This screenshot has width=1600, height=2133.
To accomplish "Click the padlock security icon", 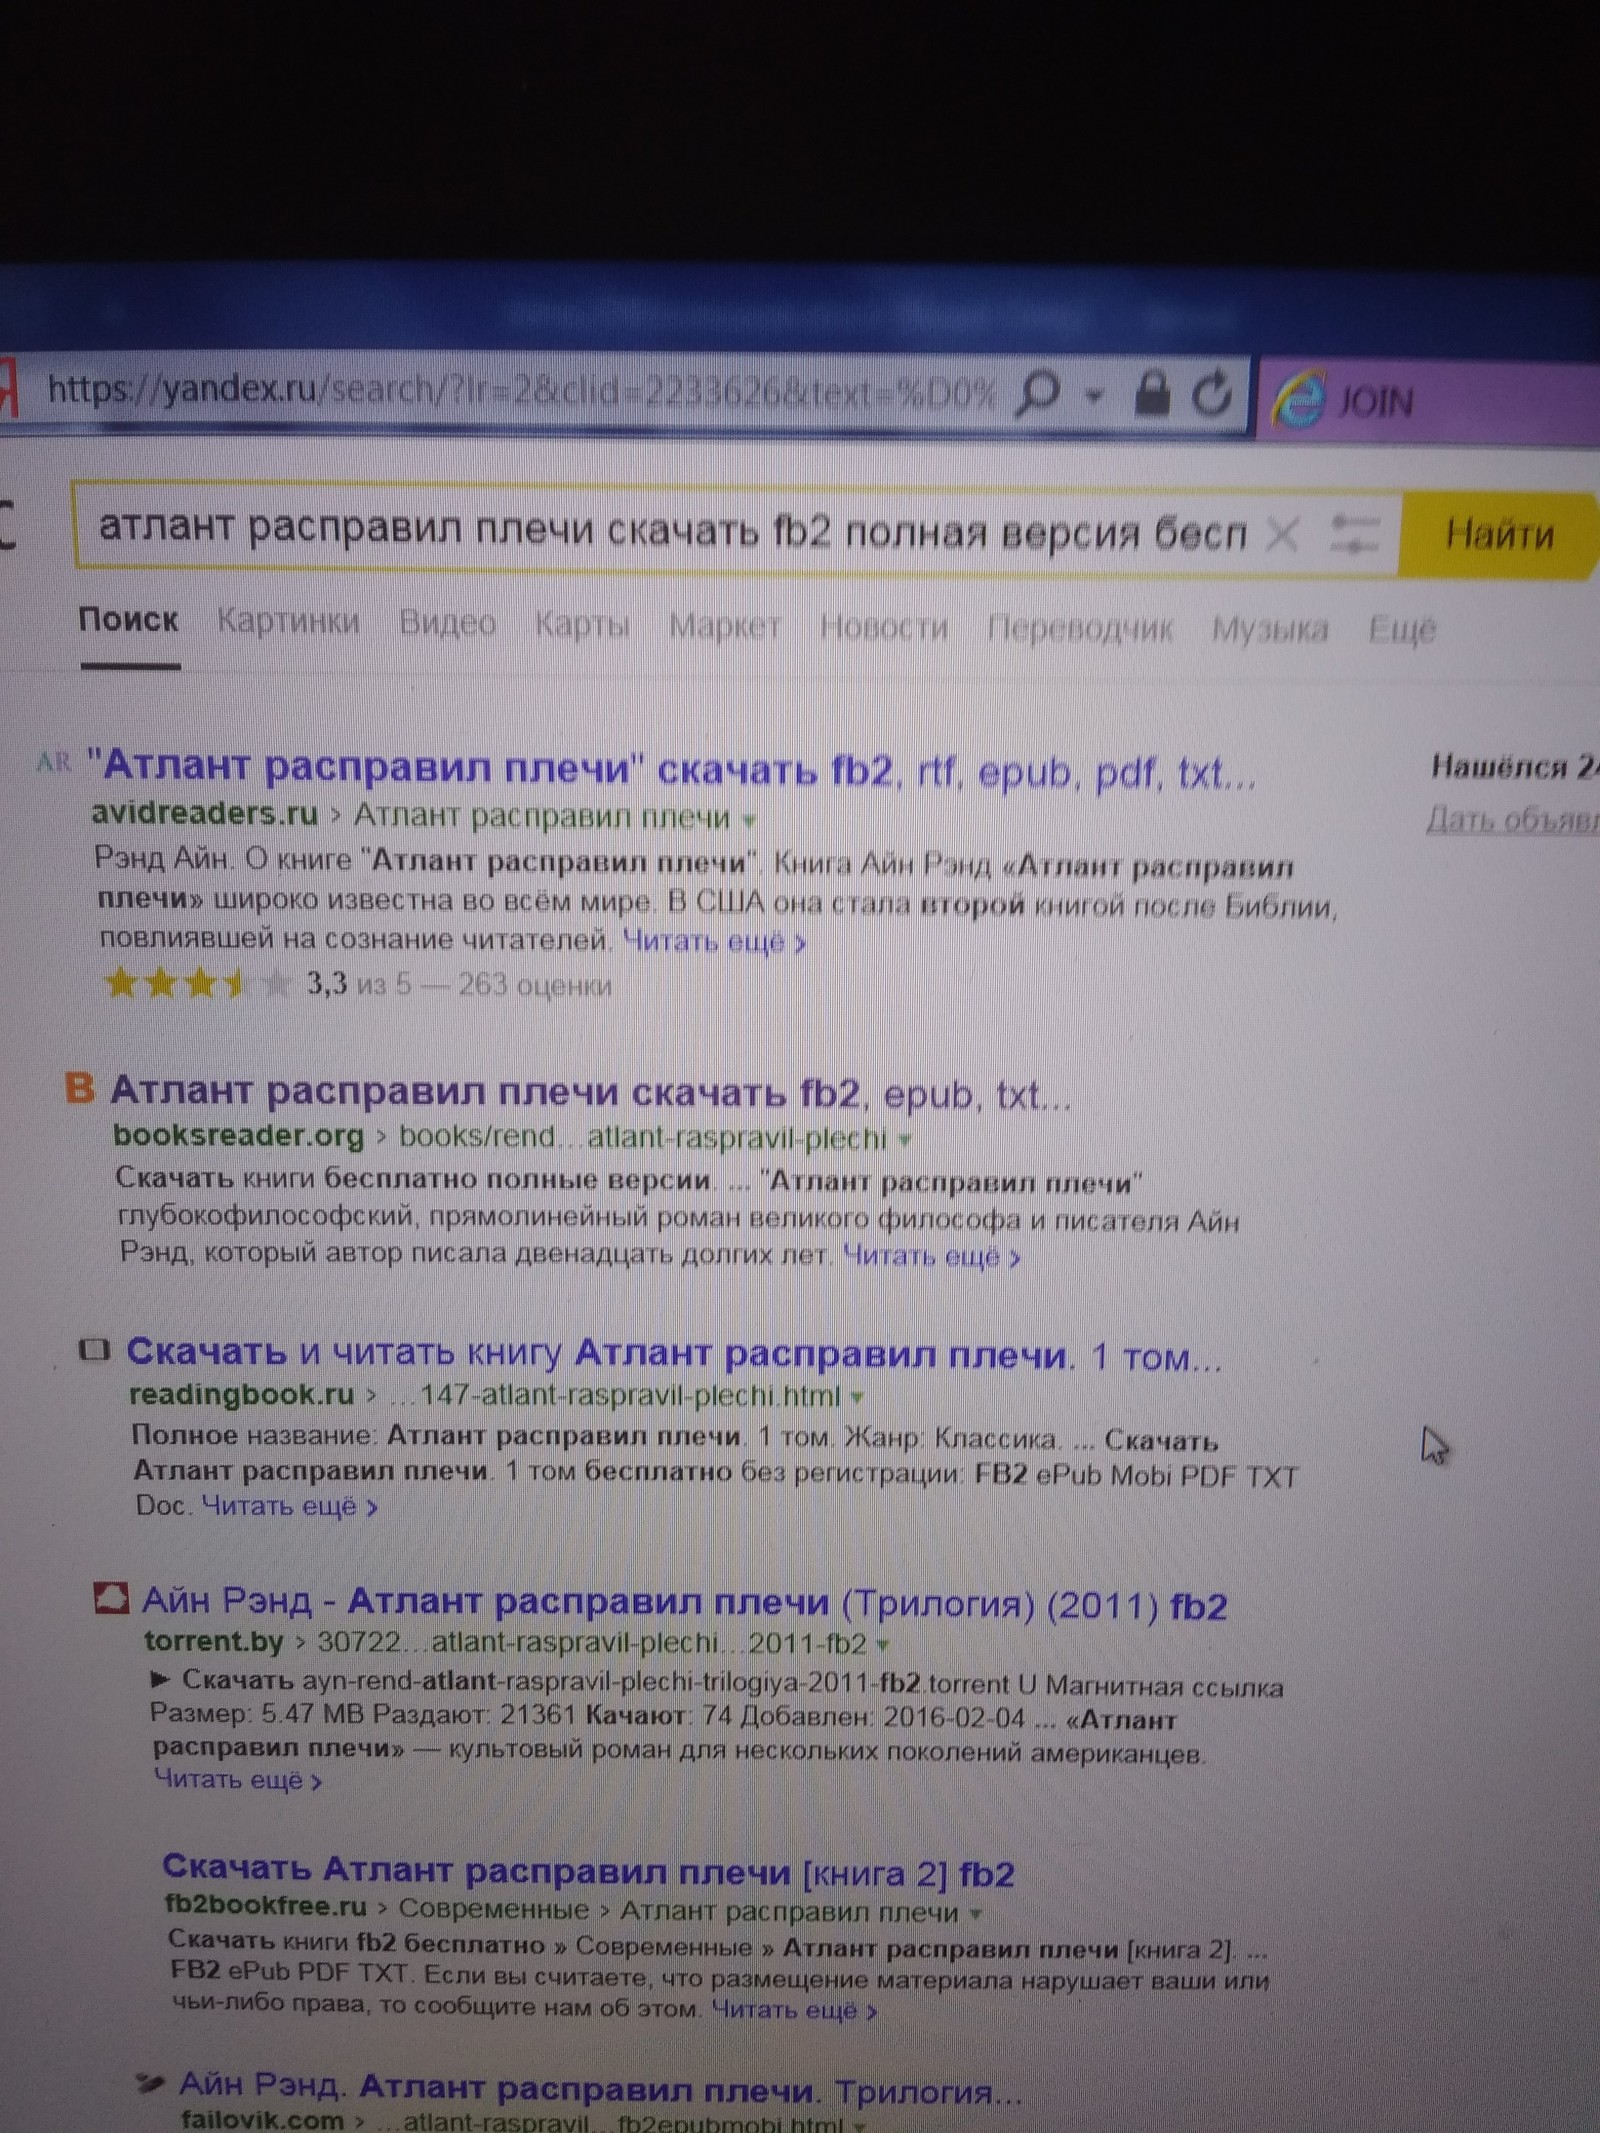I will click(x=1151, y=392).
